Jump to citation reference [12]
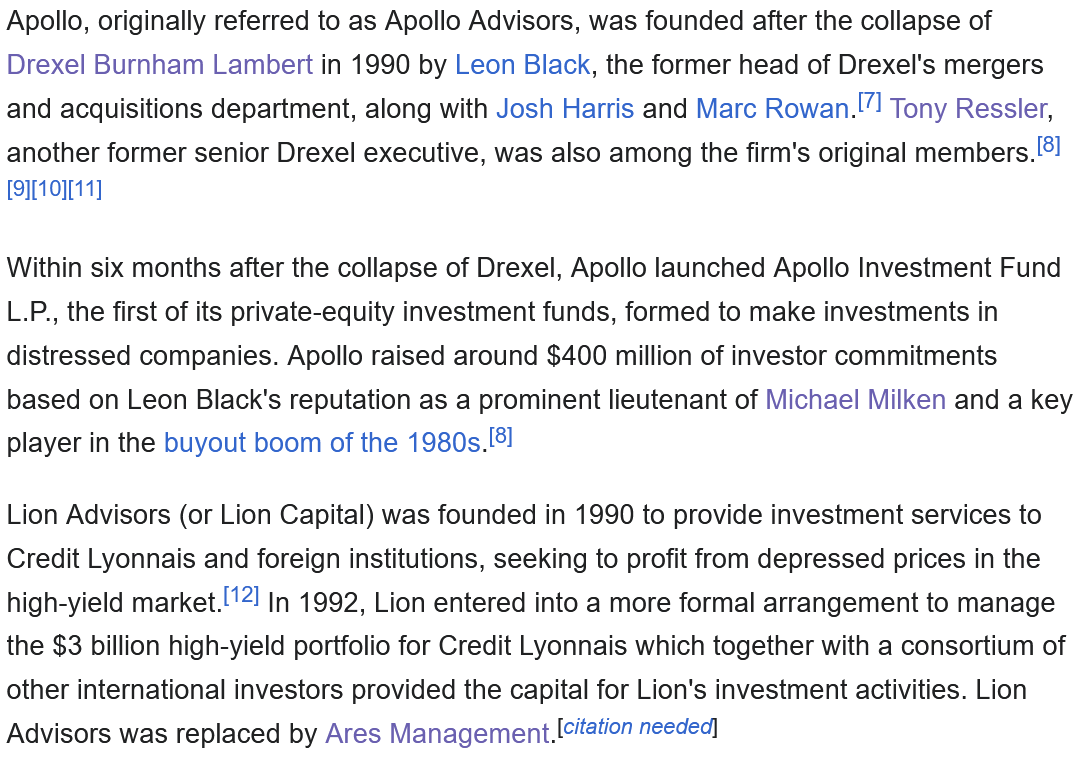 coord(241,596)
